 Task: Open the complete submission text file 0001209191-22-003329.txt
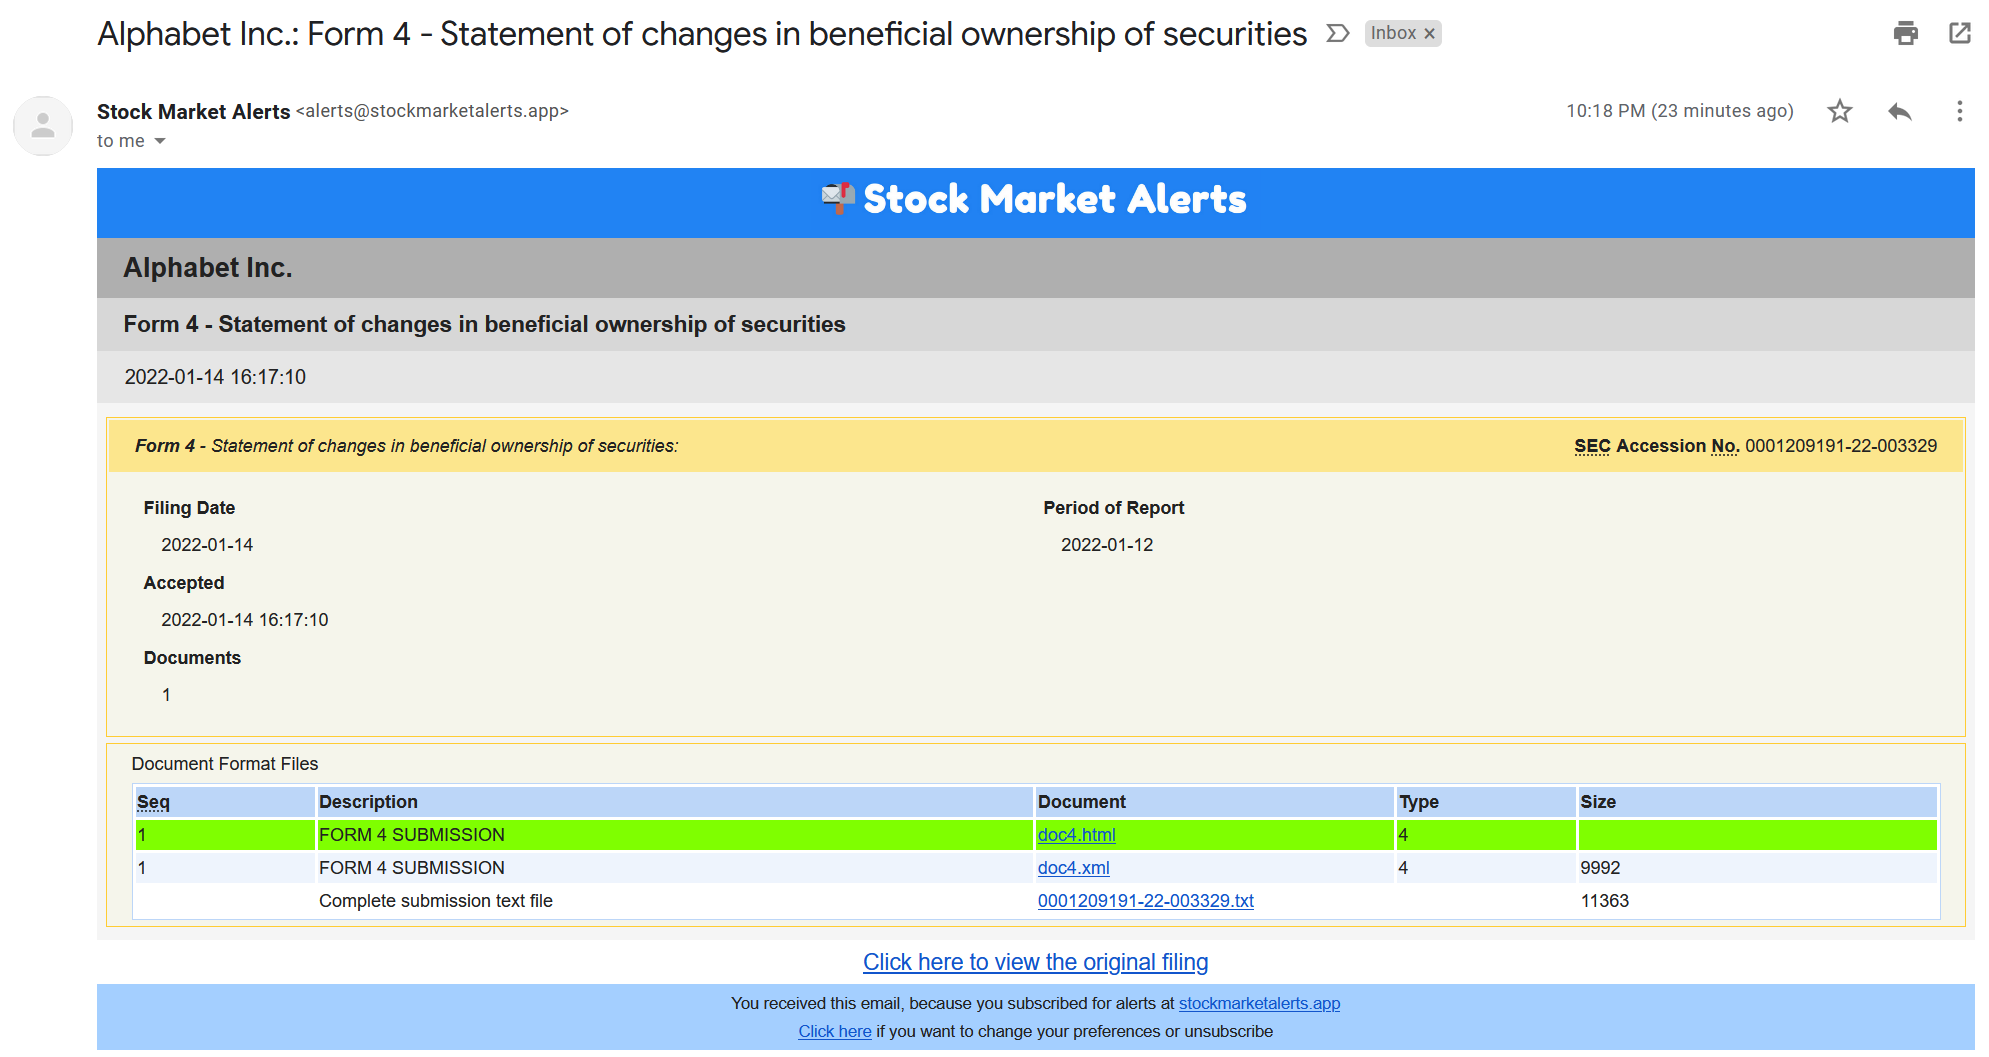click(x=1146, y=900)
